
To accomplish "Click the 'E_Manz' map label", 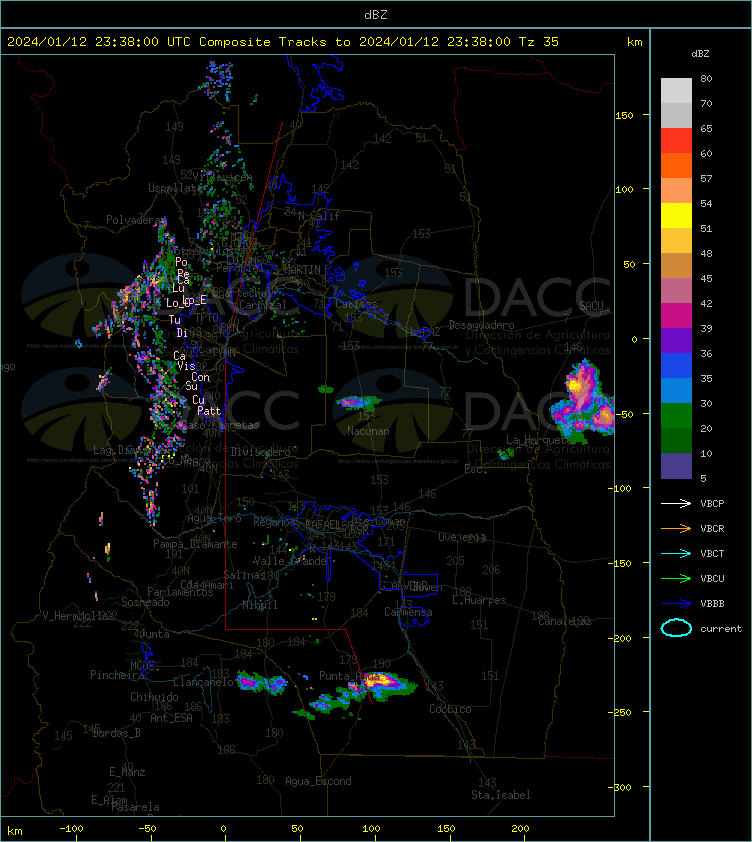I will point(127,772).
